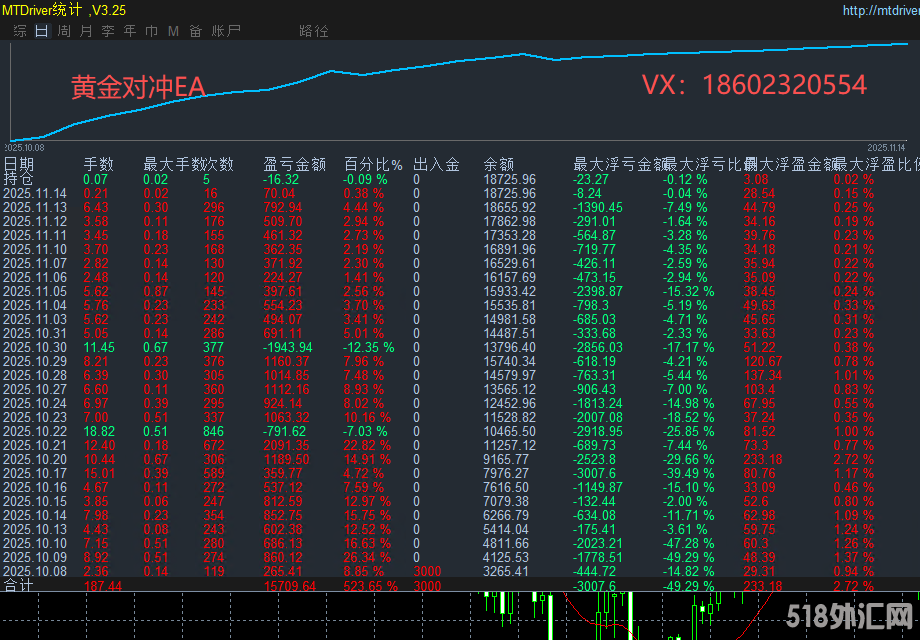
Task: Open the 备 notes icon
Action: pos(195,31)
